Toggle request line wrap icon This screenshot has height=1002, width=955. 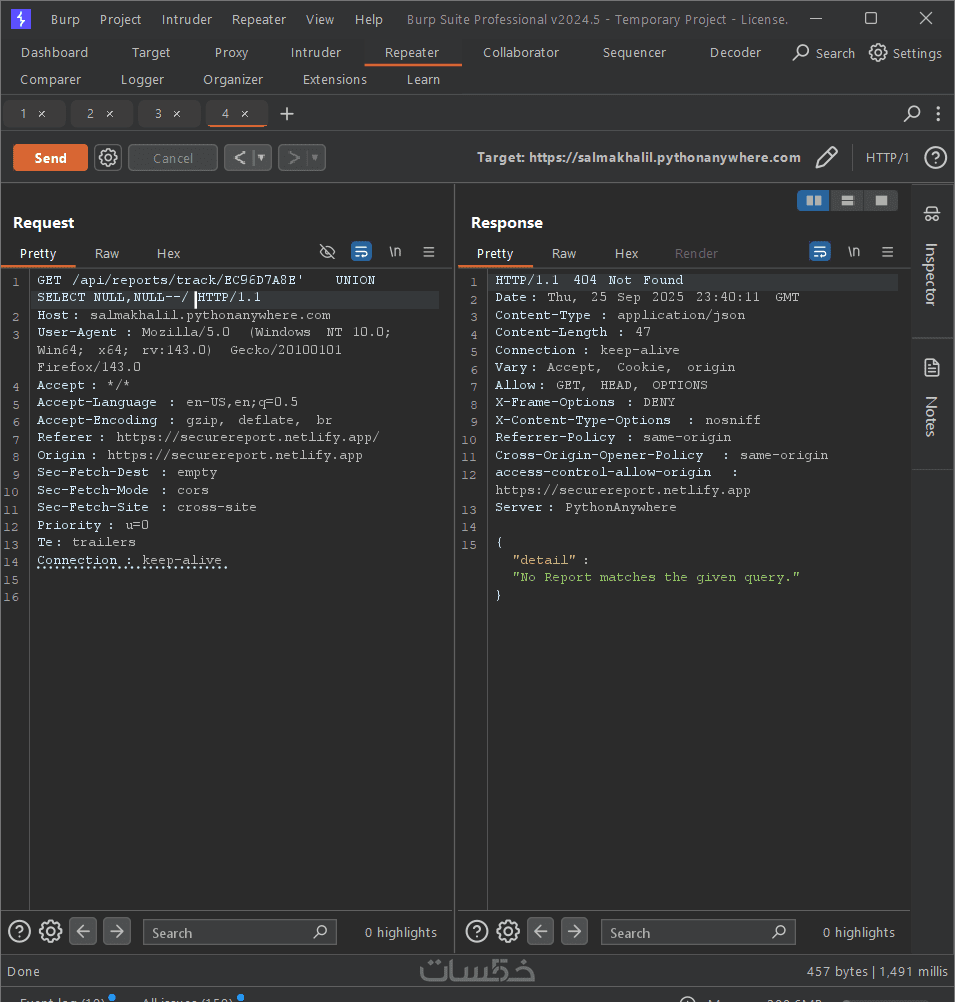(361, 252)
